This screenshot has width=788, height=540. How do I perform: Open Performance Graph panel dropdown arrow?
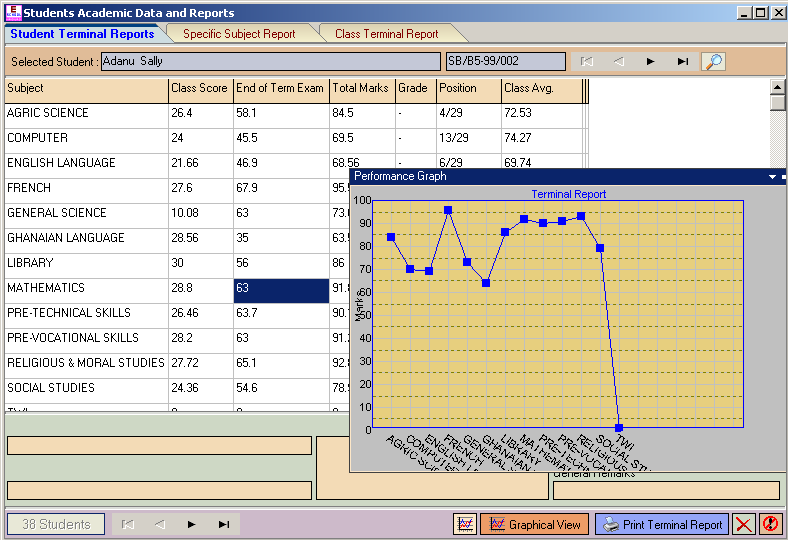pyautogui.click(x=772, y=177)
